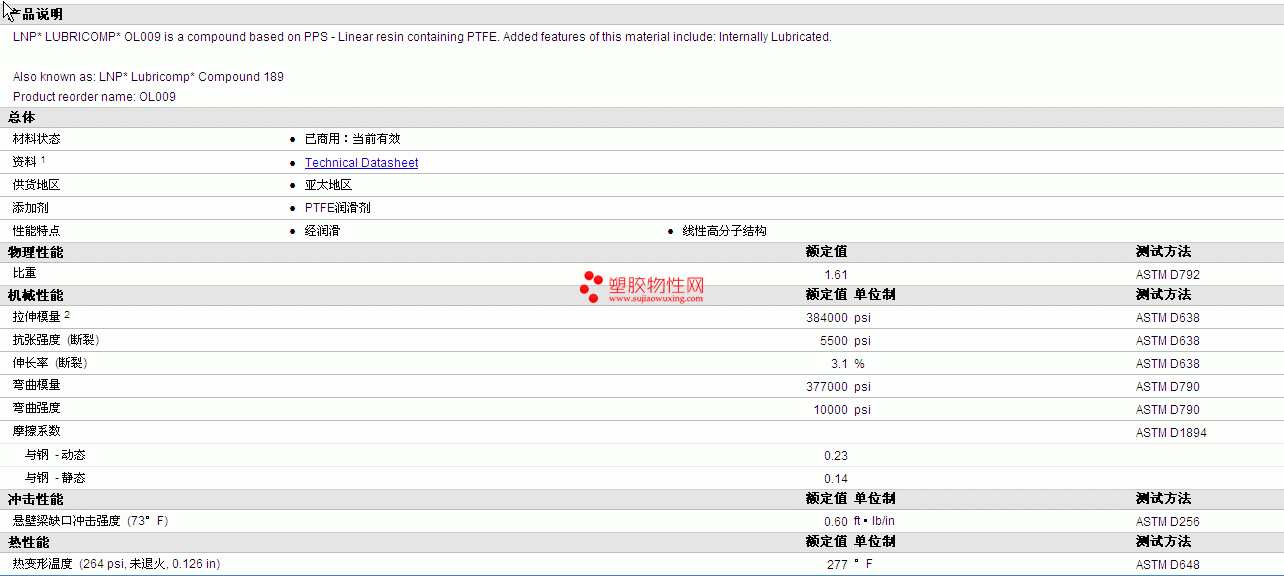Click the product description sentence starting "LNP* LUBRICOMP* OL009"
This screenshot has width=1284, height=576.
(x=422, y=37)
